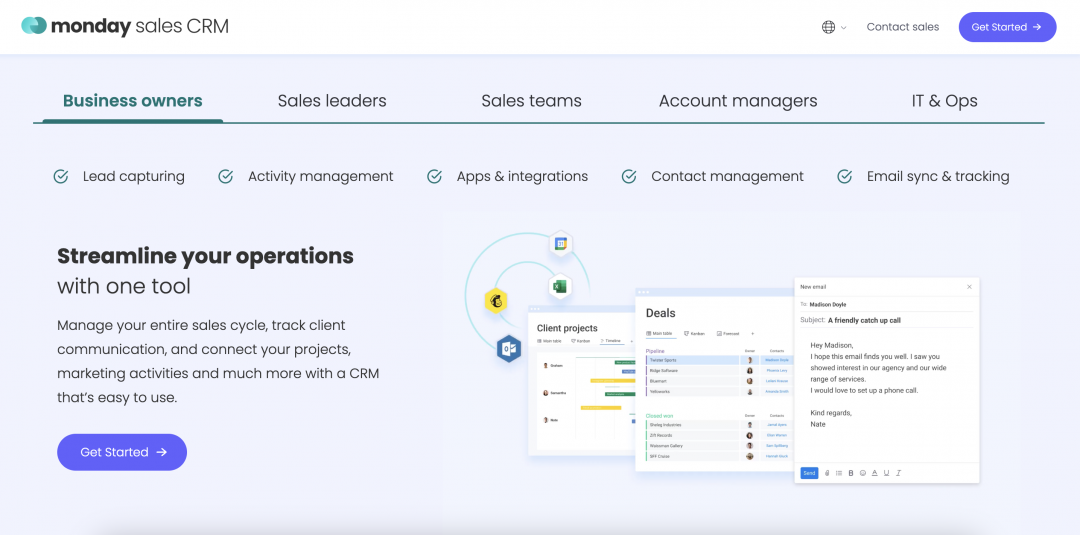Open the Contact sales link
Screen dimensions: 1080x535
pos(902,27)
